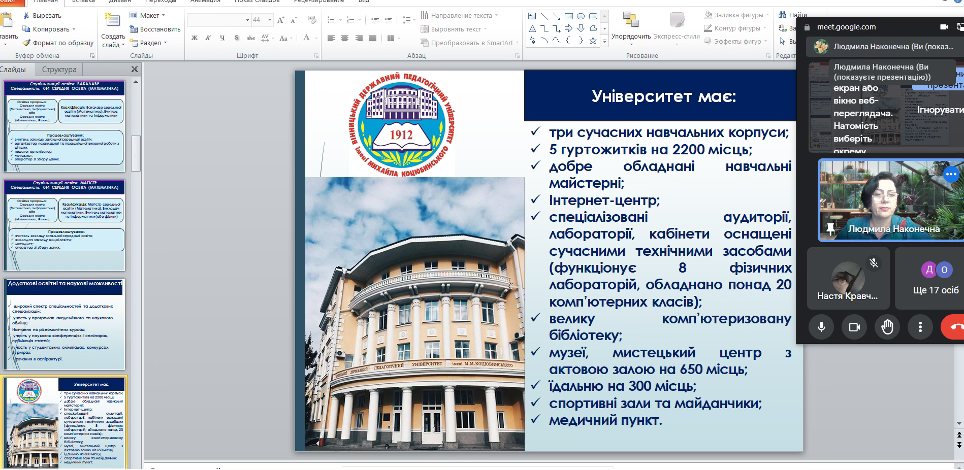Viewport: 964px width, 470px height.
Task: Click the Meet camera toggle button
Action: coord(854,327)
